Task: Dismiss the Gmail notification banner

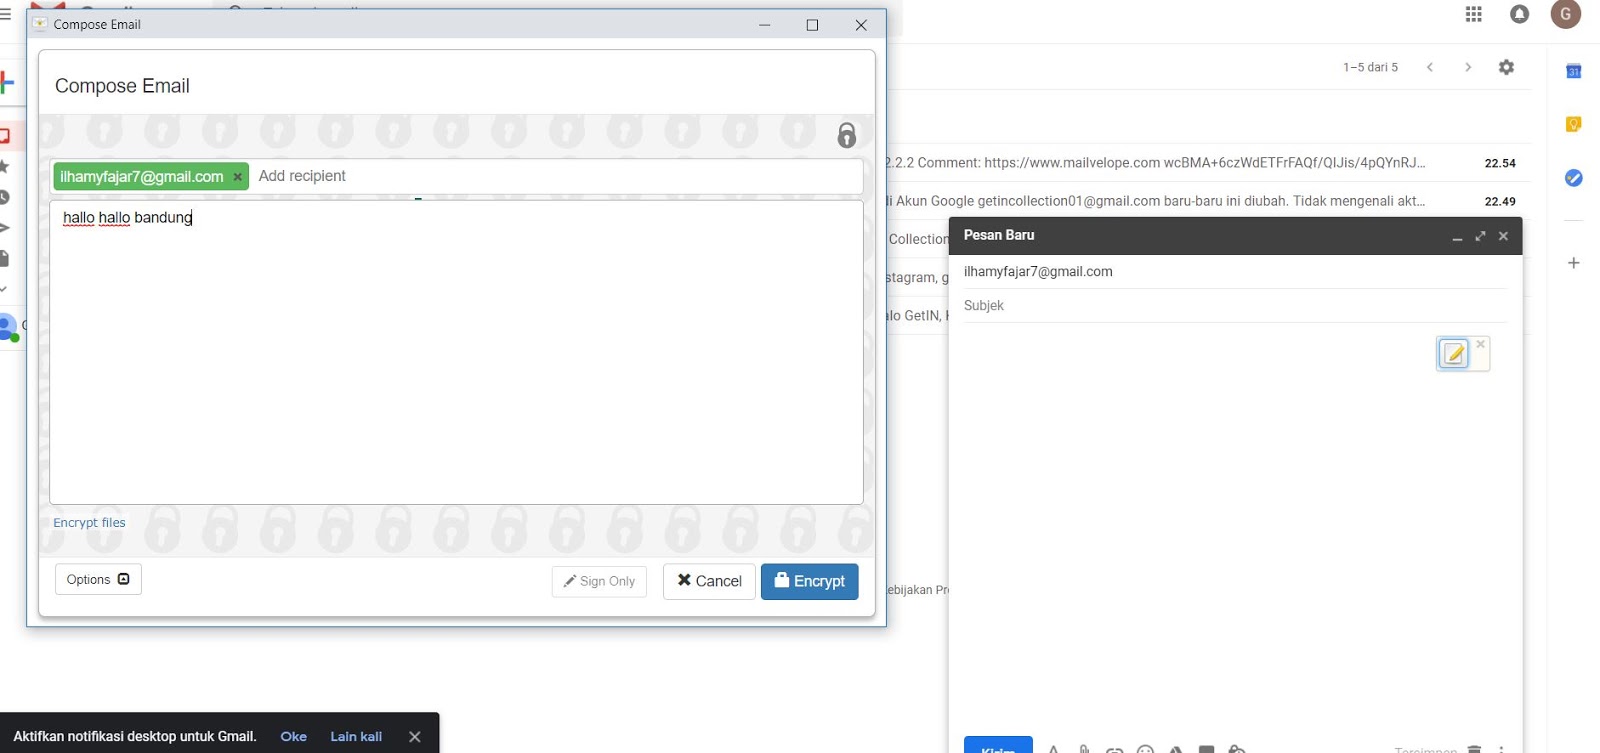Action: point(414,736)
